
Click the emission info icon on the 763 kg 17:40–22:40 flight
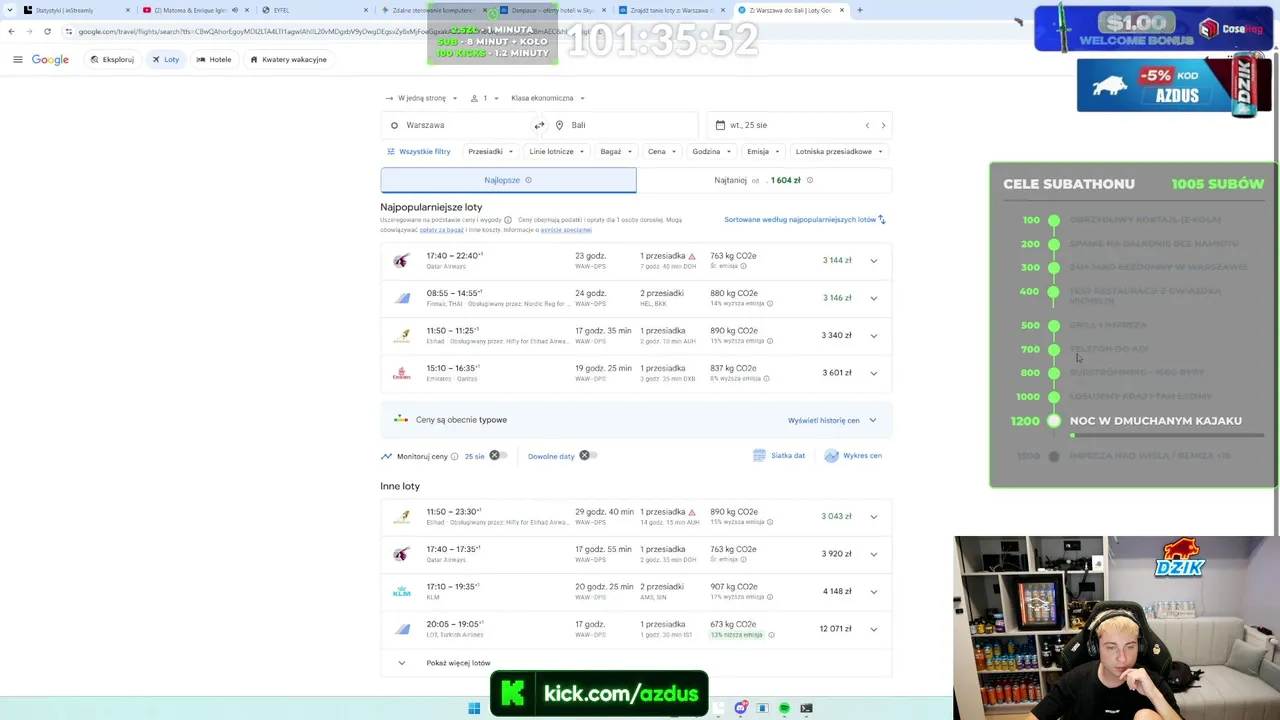(x=743, y=266)
